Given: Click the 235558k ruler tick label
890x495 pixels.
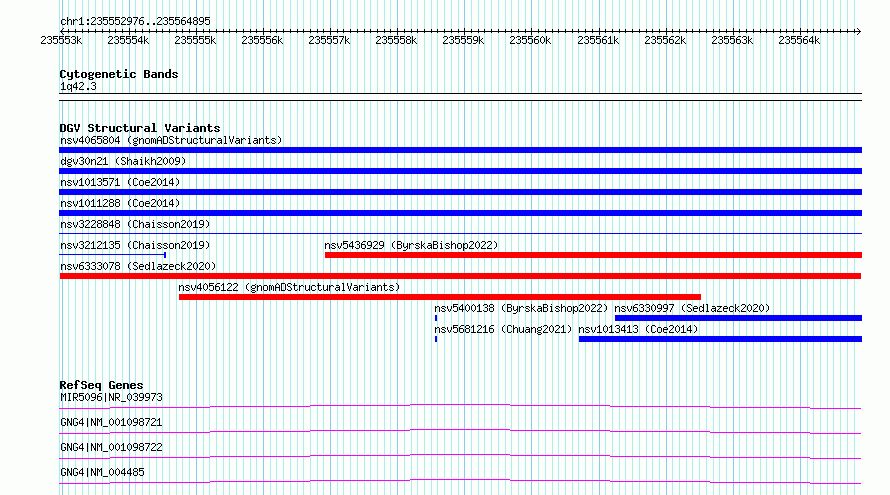Looking at the screenshot, I should tap(396, 40).
